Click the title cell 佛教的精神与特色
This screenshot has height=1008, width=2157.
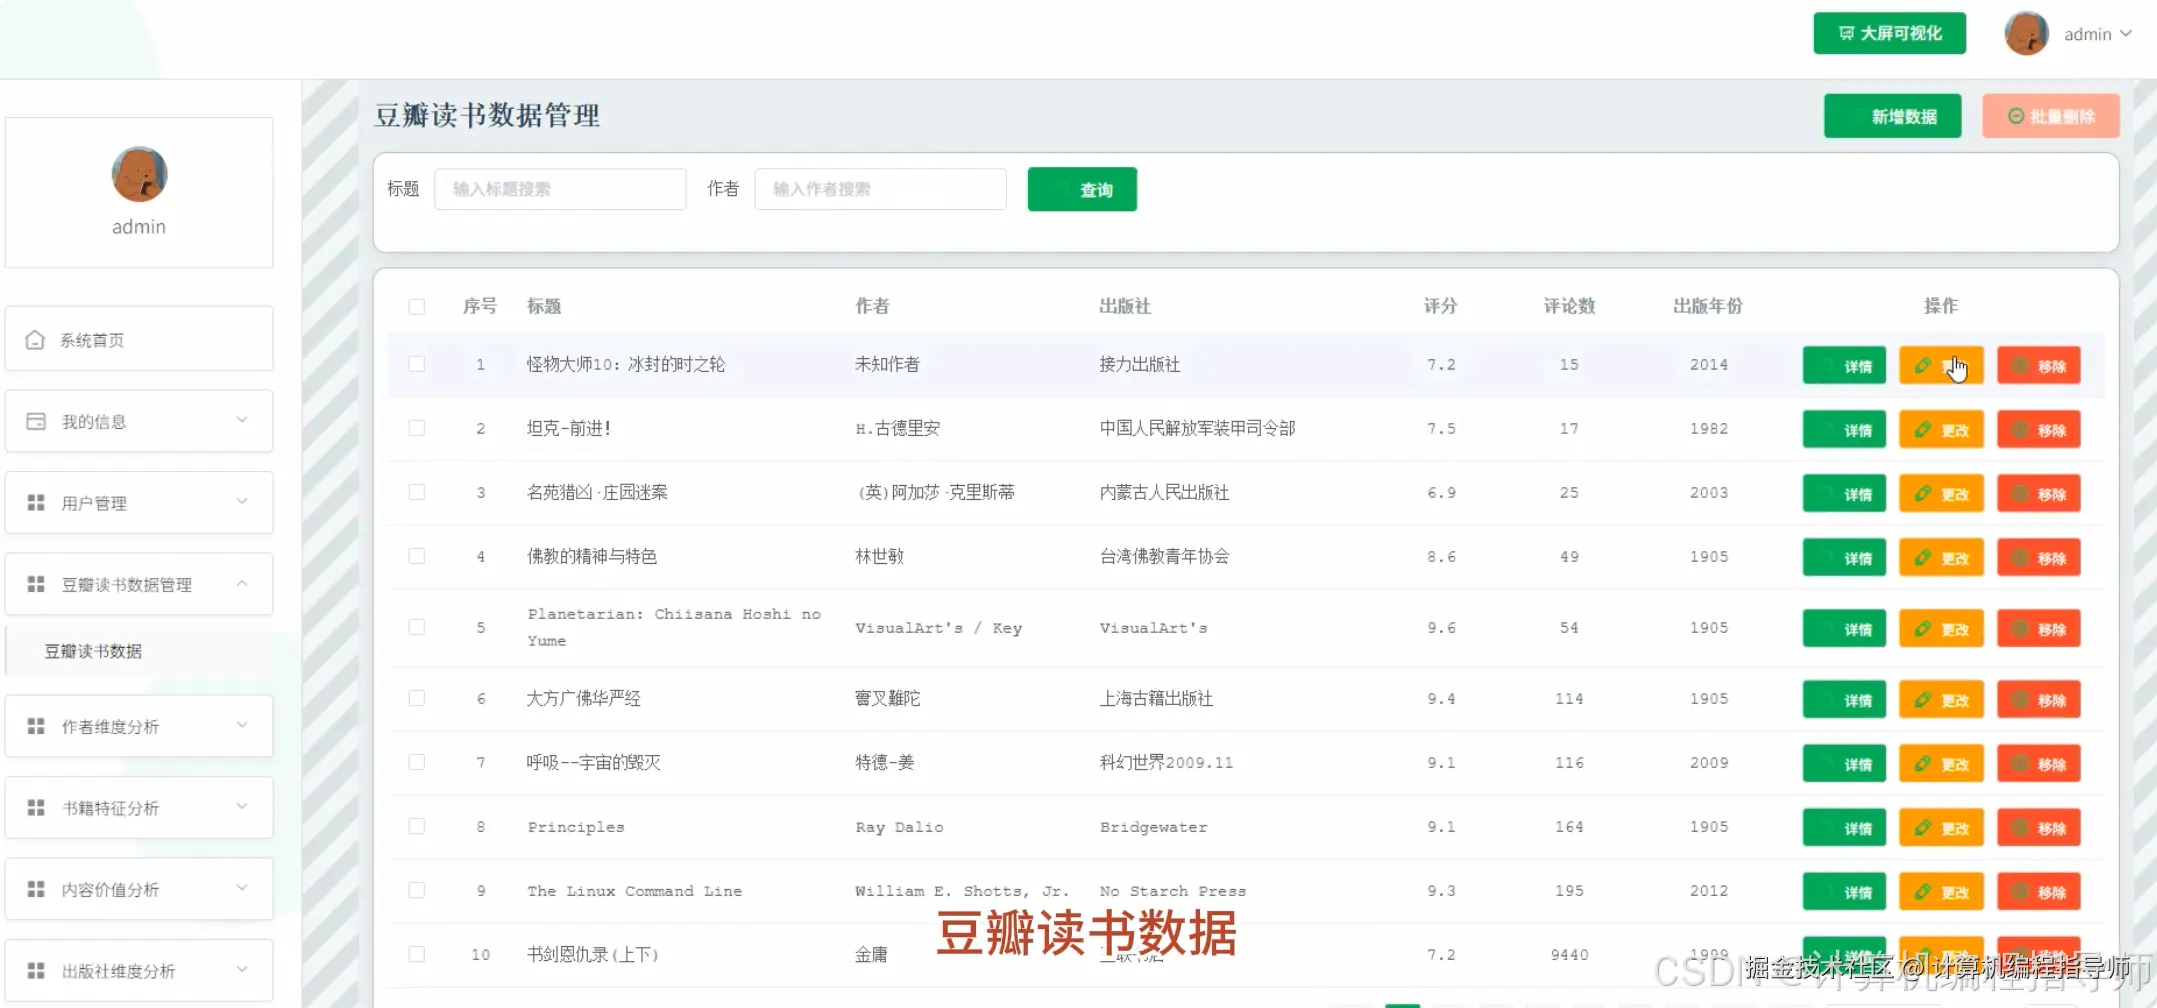pos(592,556)
